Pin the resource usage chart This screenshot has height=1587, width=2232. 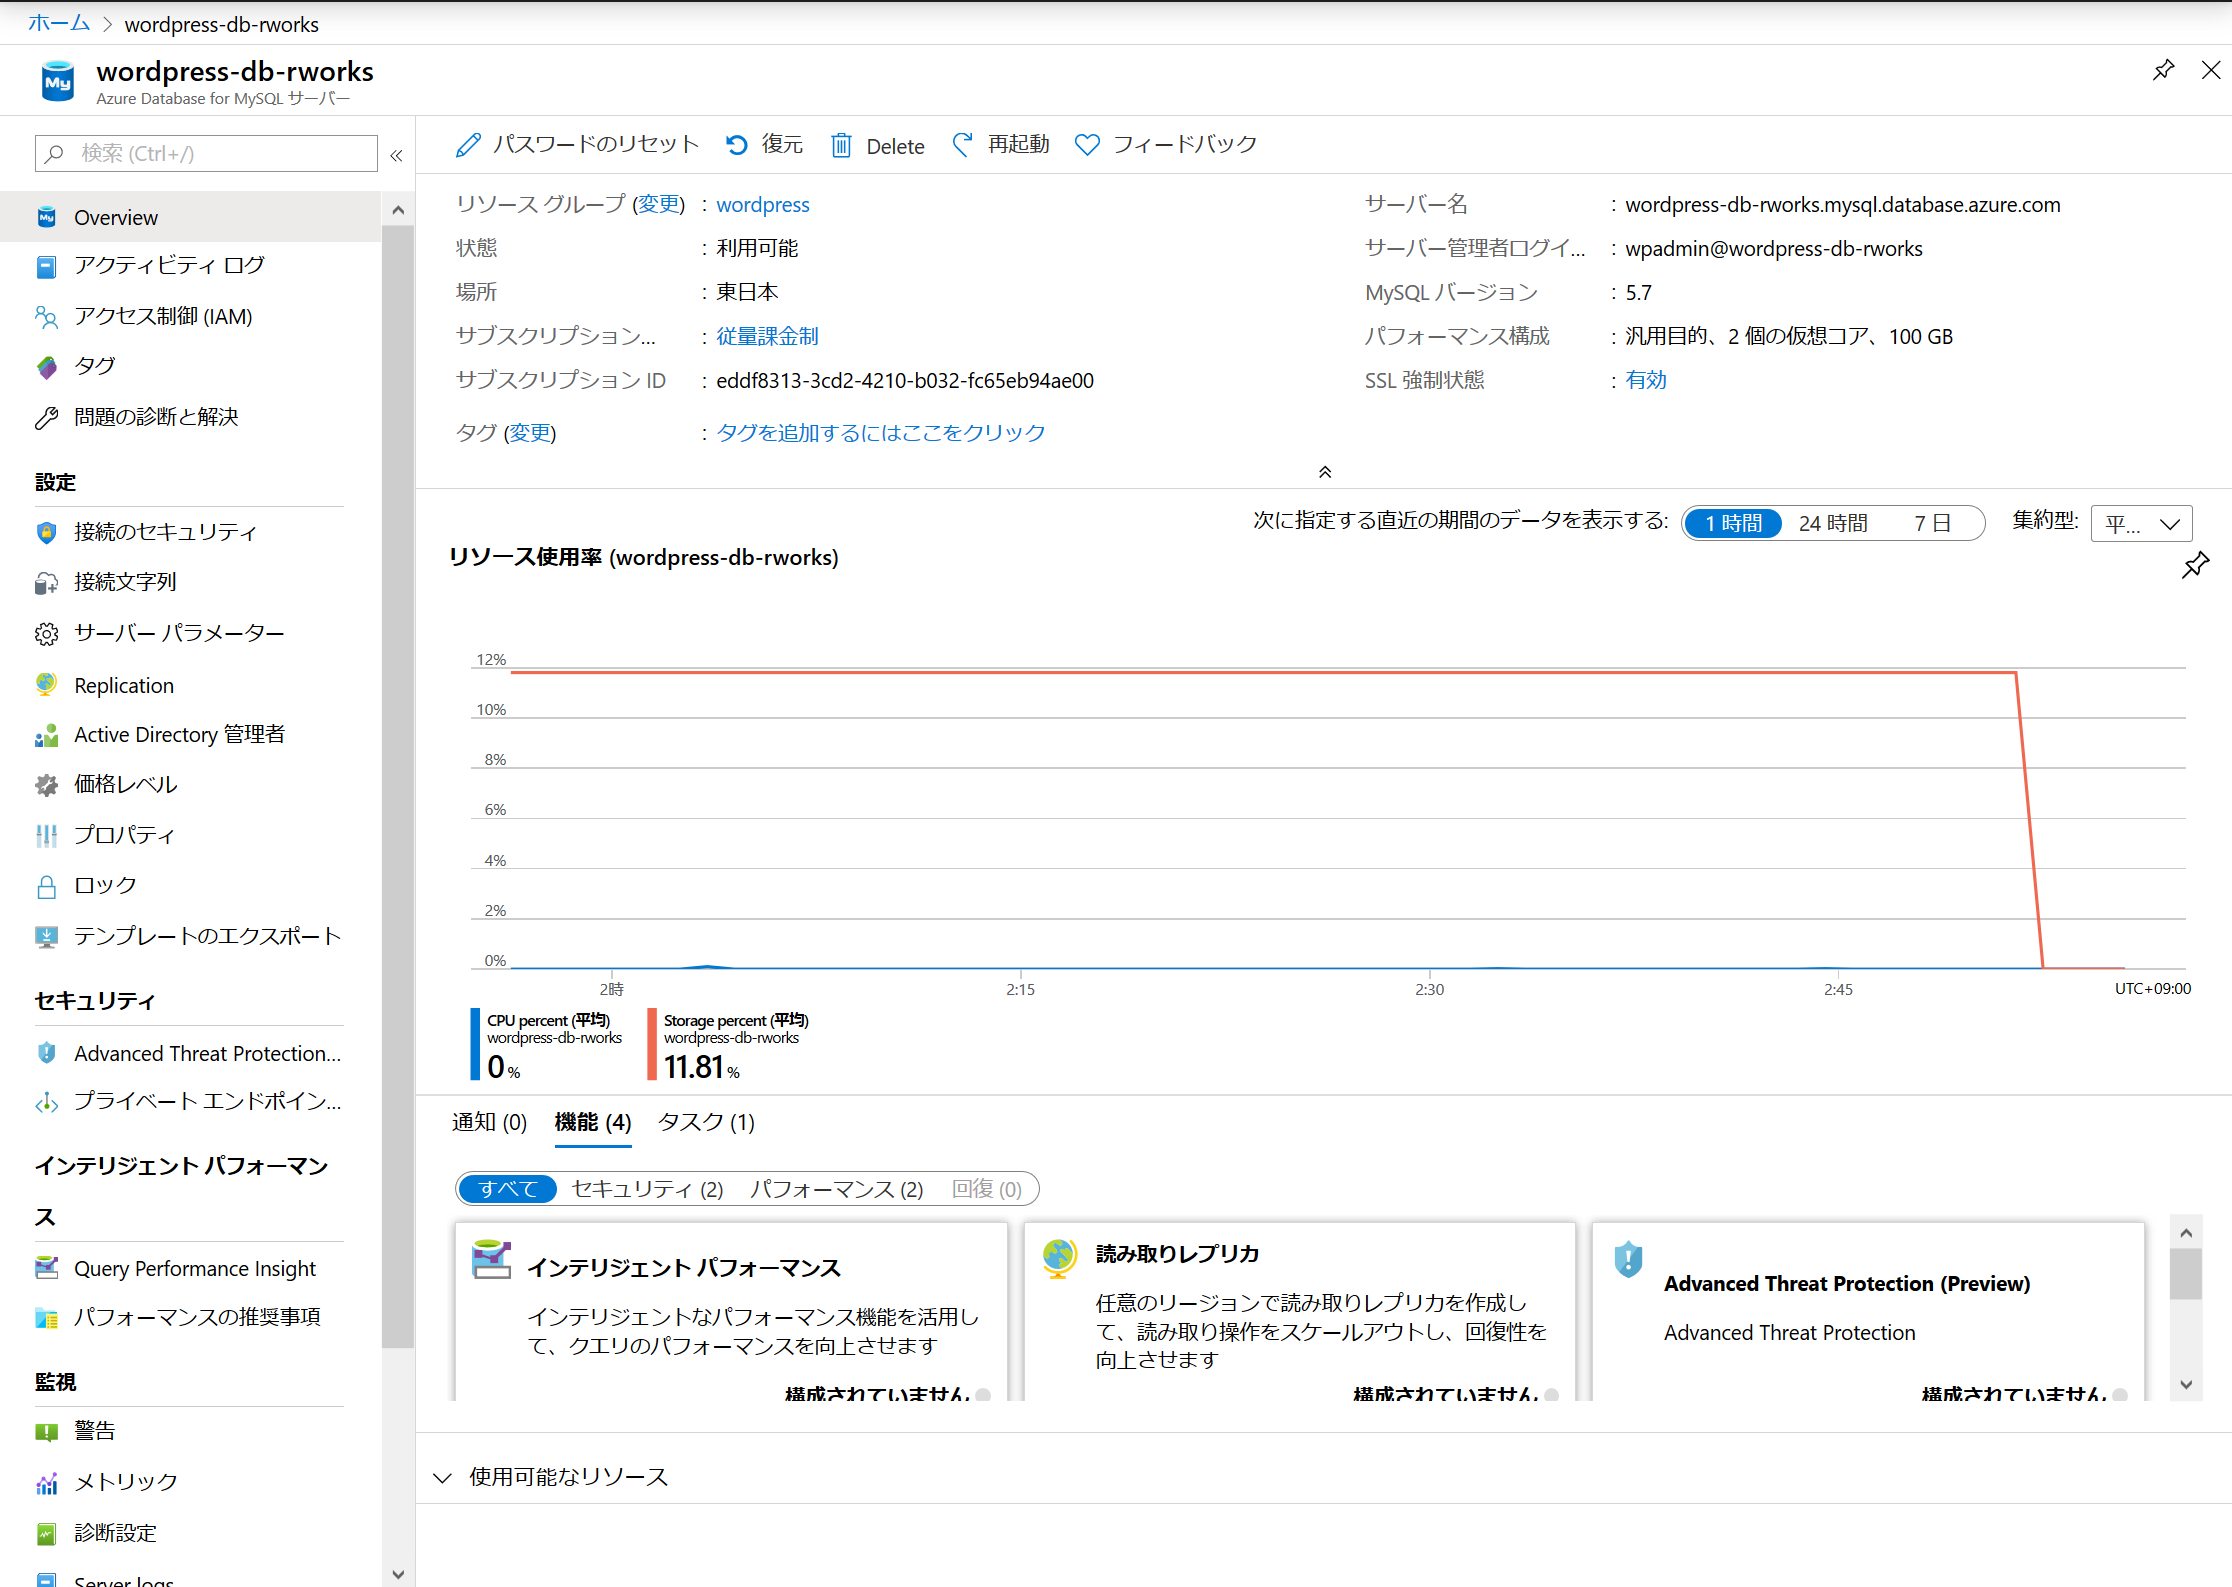[2195, 565]
